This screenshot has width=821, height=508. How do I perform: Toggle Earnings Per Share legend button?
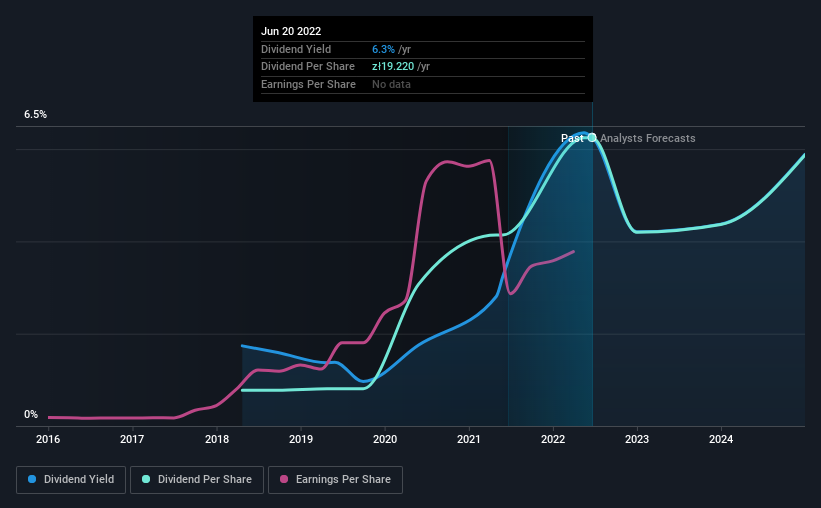(x=337, y=480)
